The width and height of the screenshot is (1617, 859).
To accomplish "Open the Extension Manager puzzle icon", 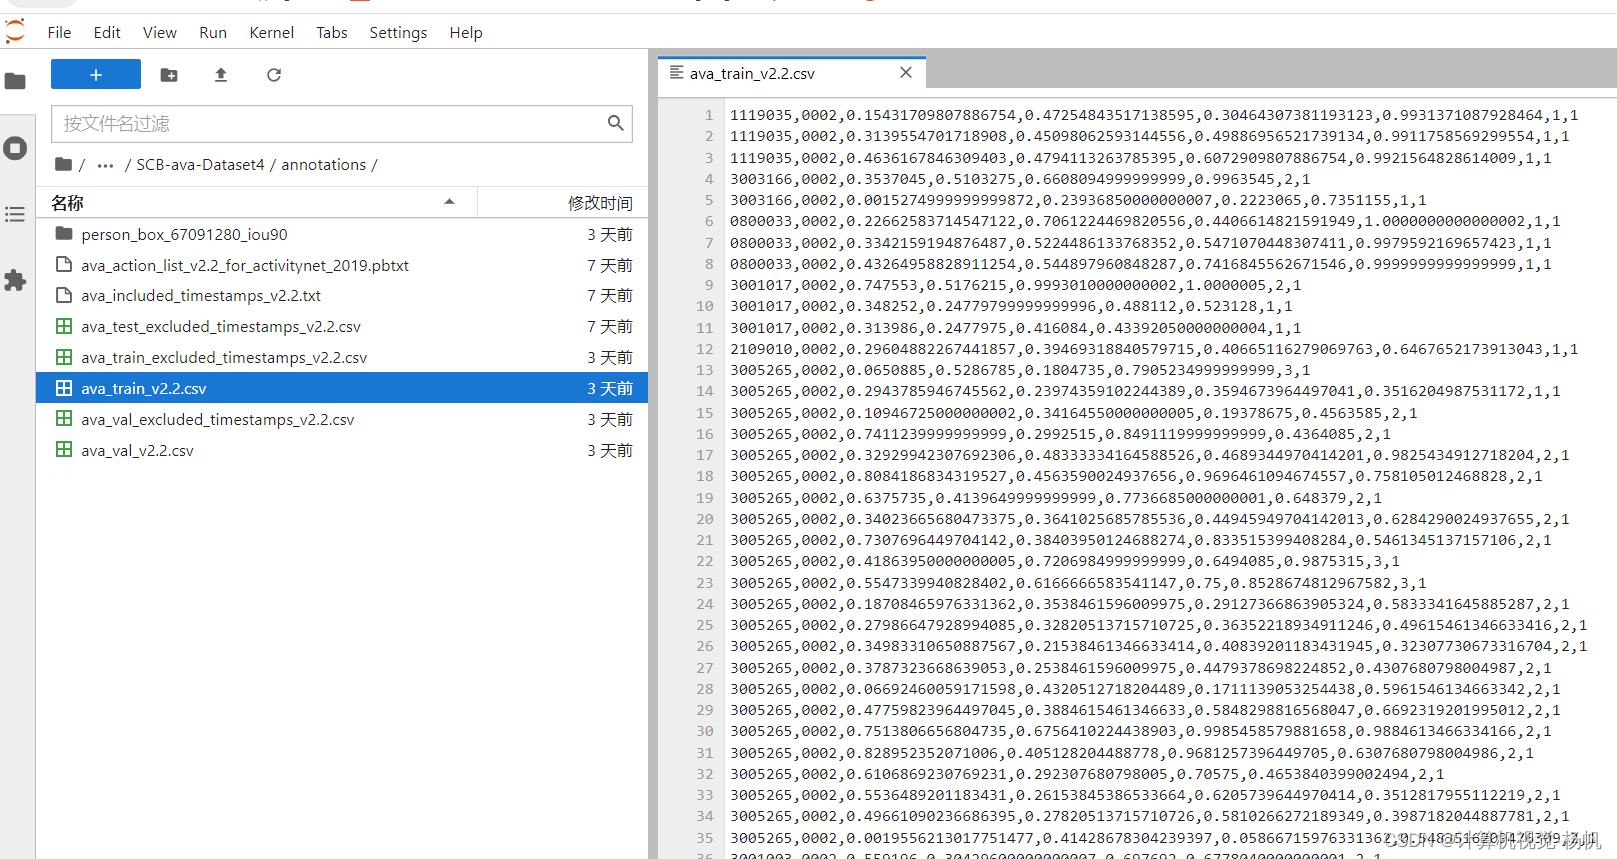I will pyautogui.click(x=15, y=280).
